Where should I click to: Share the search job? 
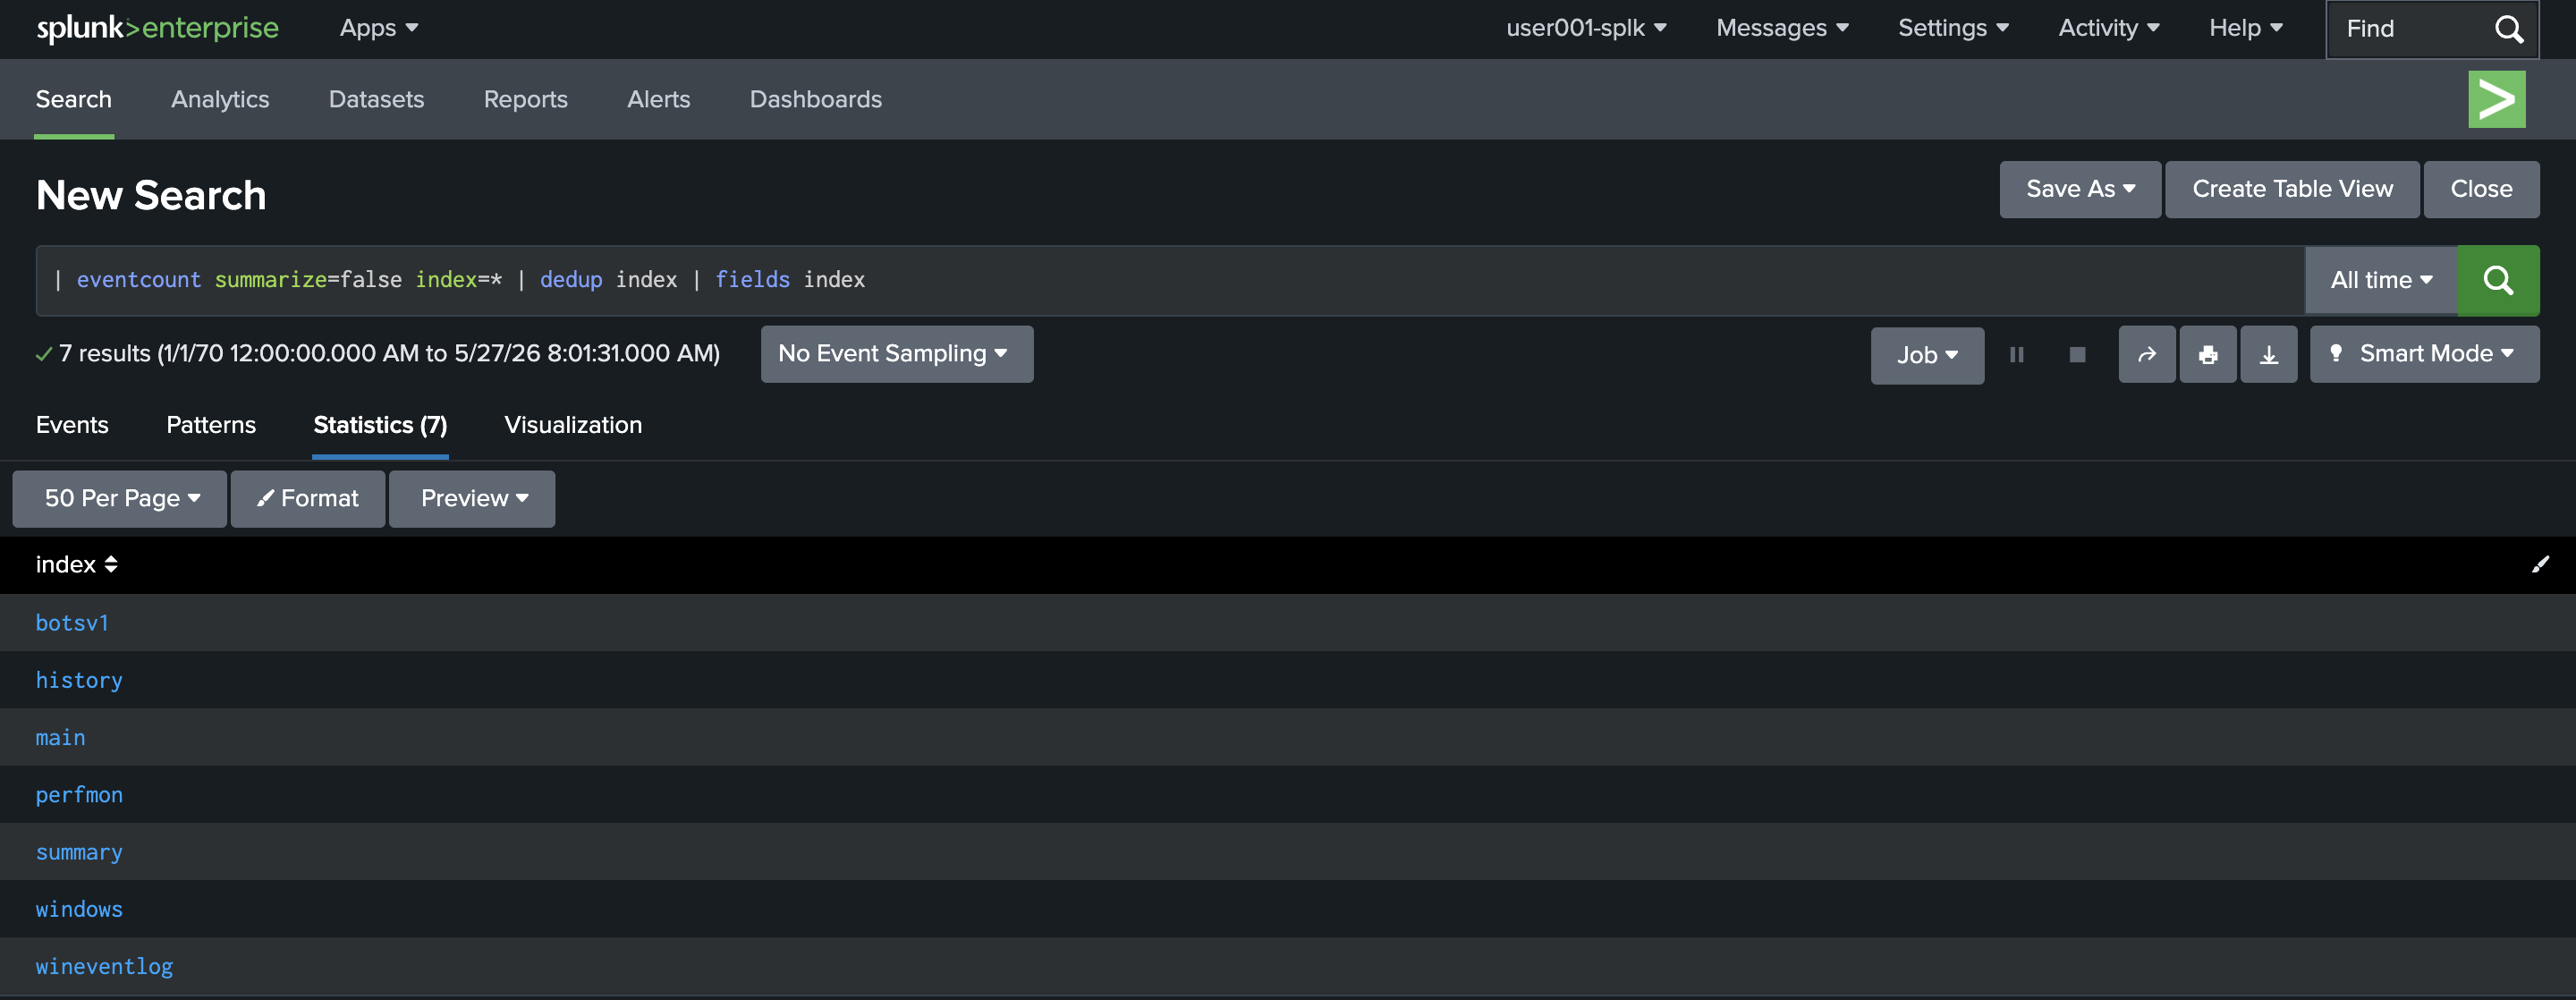coord(2147,355)
